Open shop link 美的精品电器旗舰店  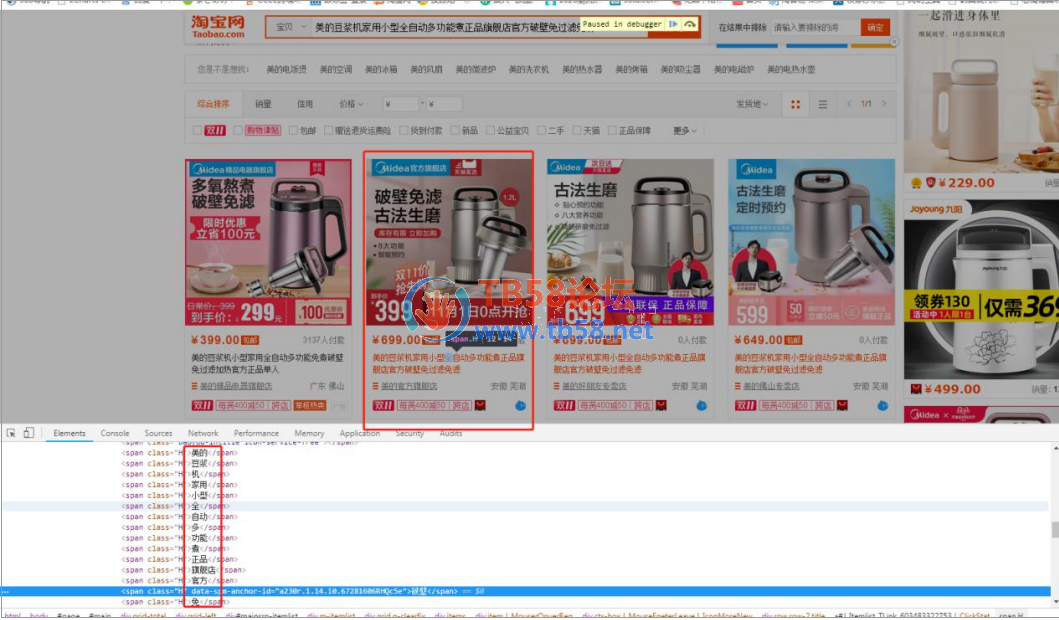coord(236,386)
